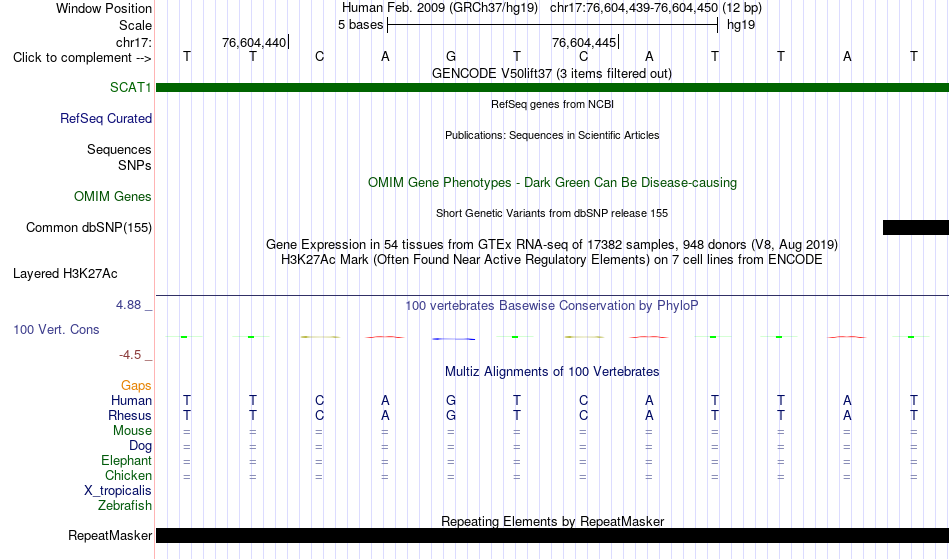Click the black dbSNP variant block
The height and width of the screenshot is (559, 950).
tap(915, 227)
